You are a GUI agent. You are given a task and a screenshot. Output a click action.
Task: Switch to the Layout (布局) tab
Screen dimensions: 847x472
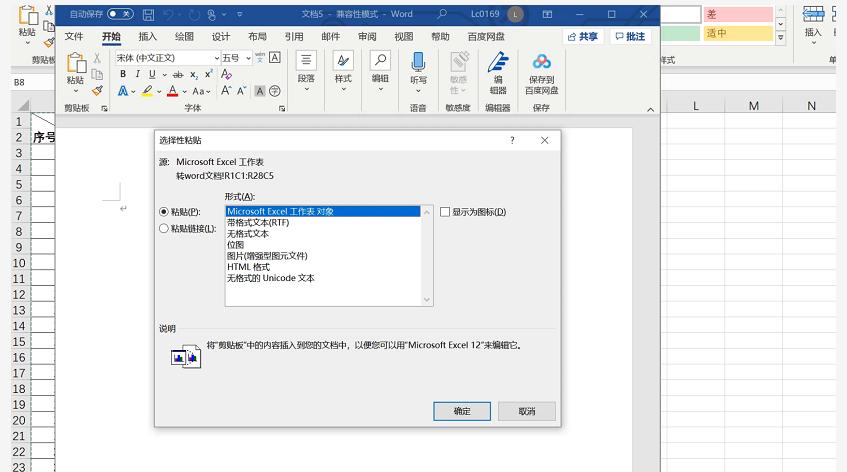(257, 36)
